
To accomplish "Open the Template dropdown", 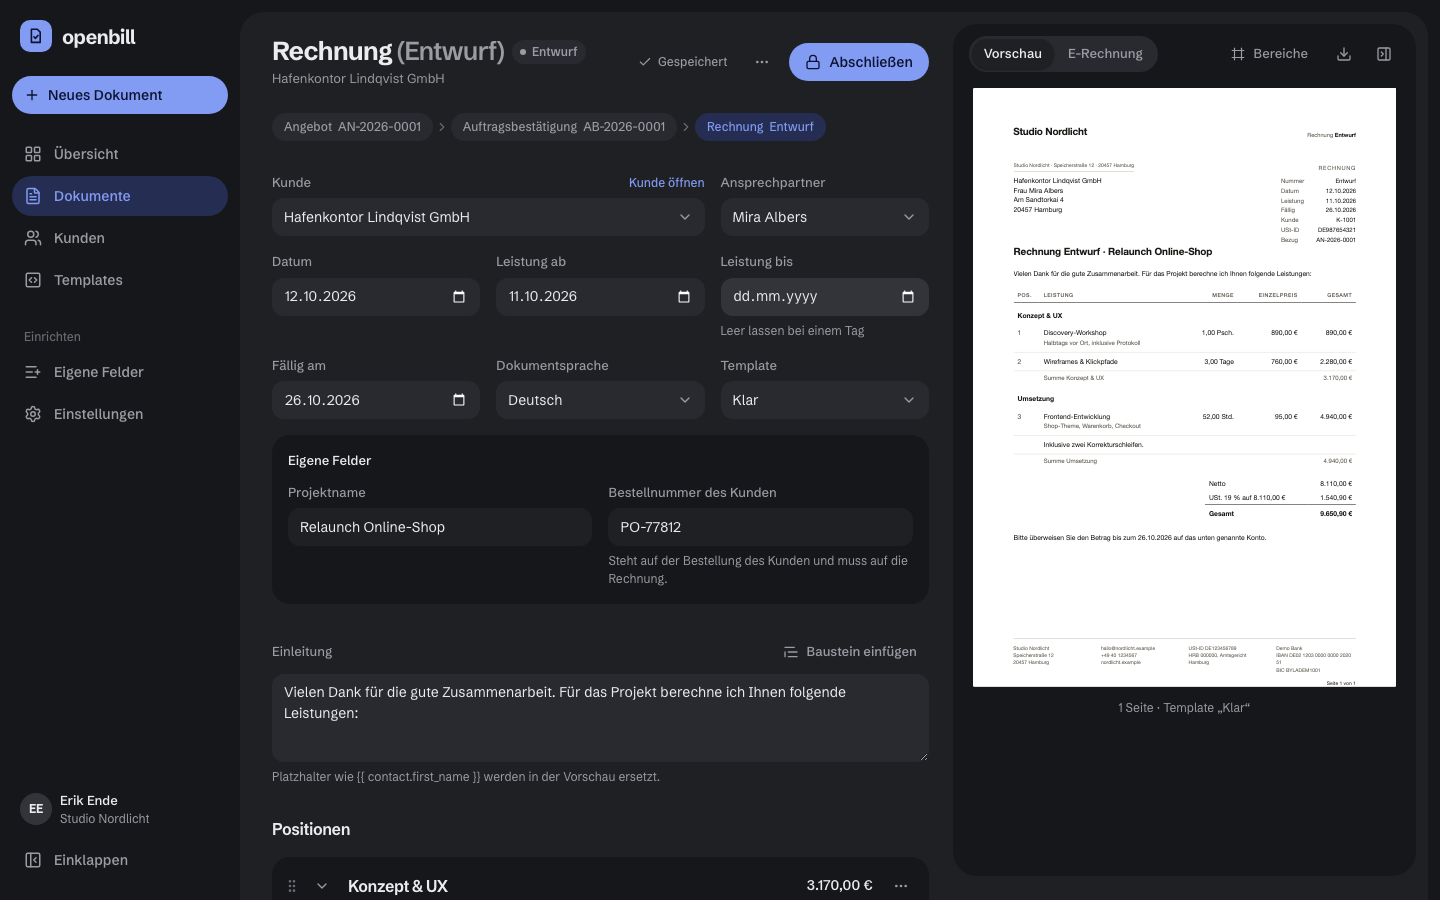I will pyautogui.click(x=825, y=400).
